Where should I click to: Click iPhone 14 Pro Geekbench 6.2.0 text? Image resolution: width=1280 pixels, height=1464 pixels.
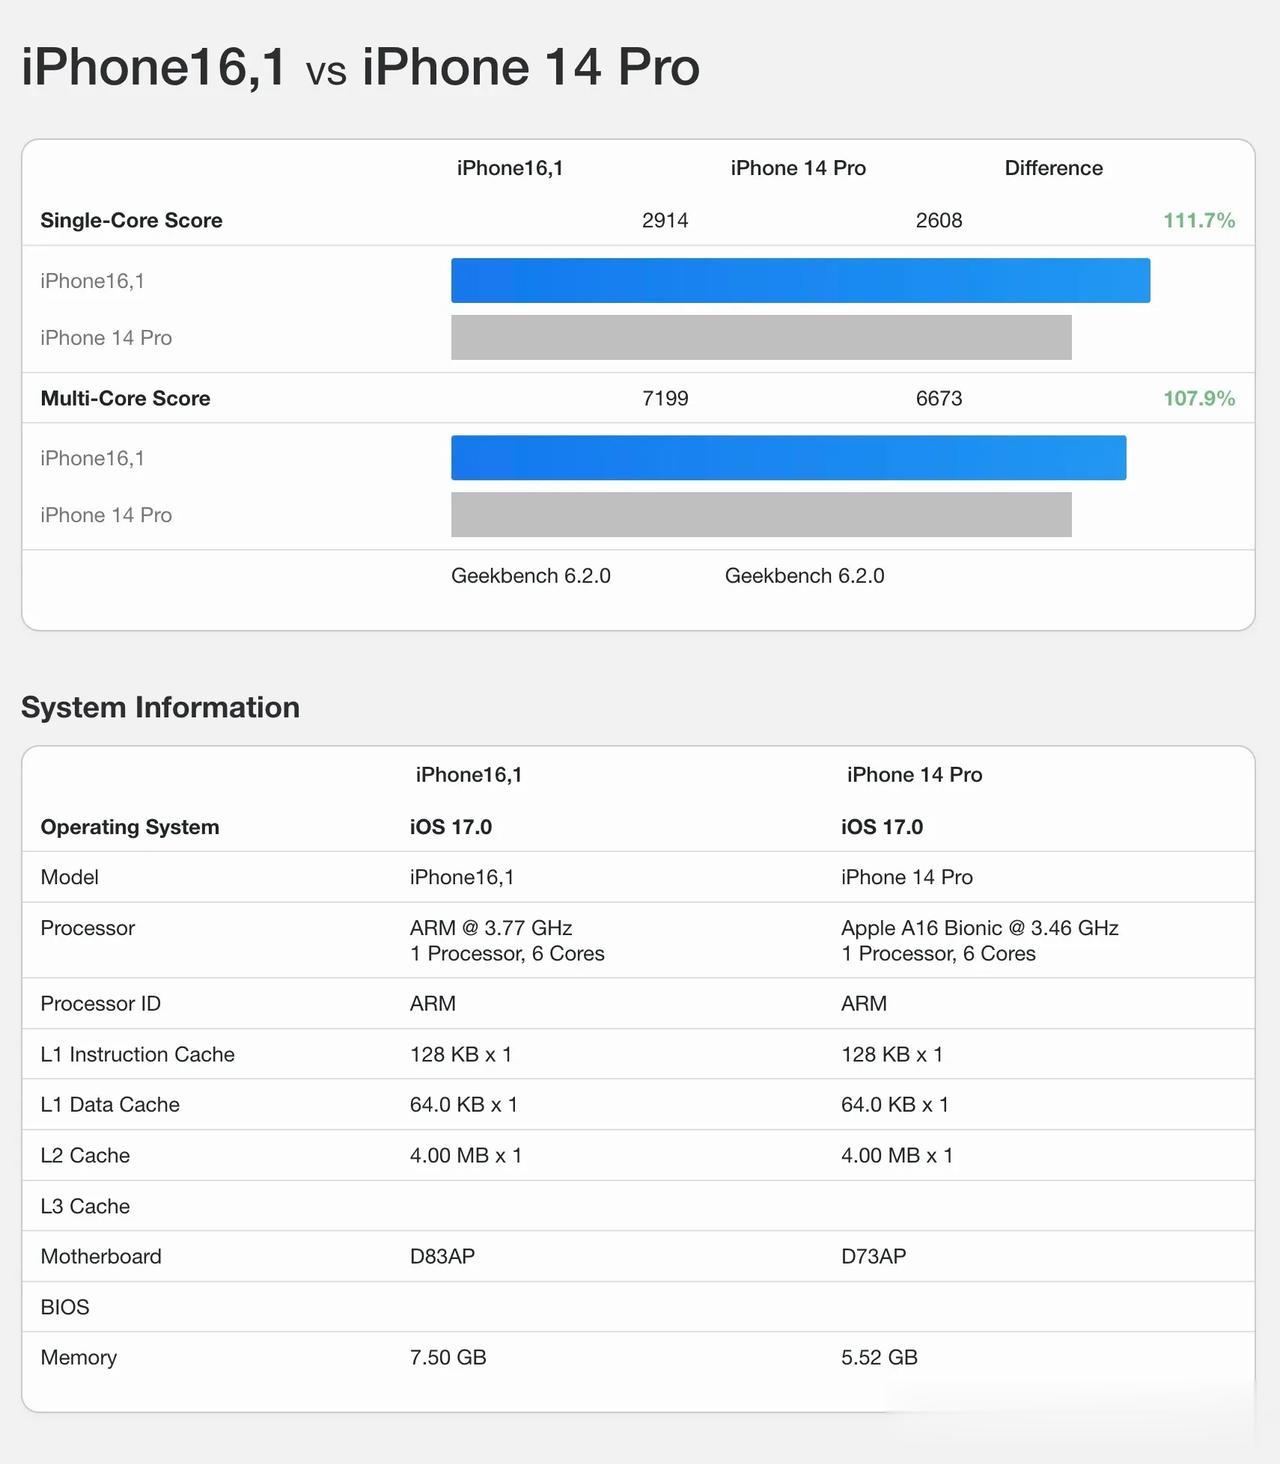(805, 576)
